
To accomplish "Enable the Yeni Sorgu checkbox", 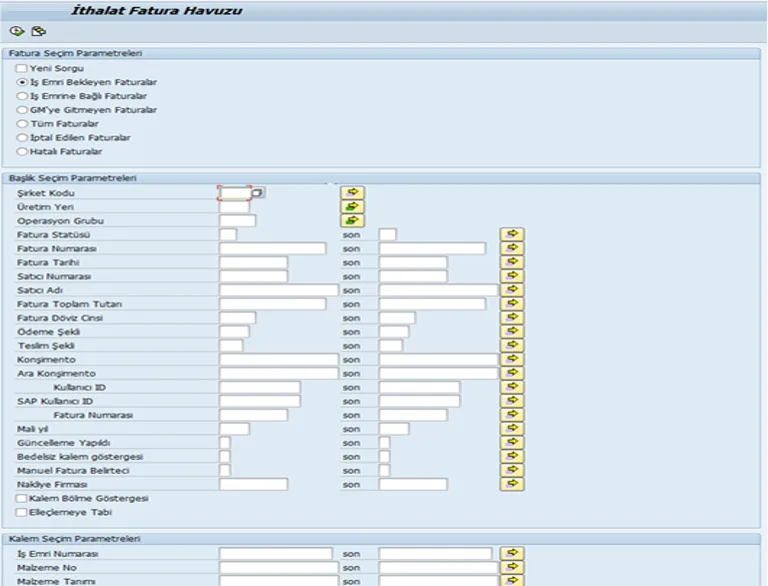I will (x=22, y=68).
